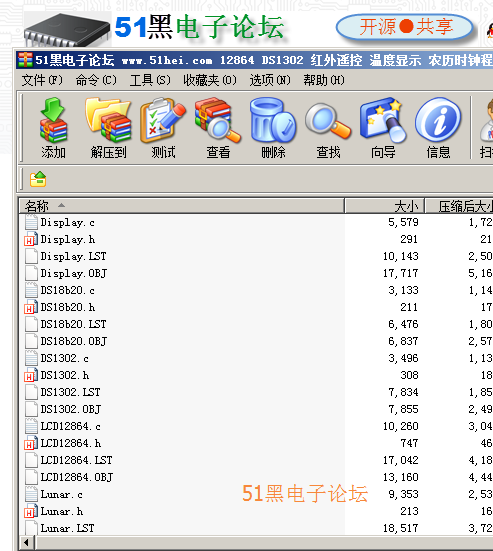
Task: Sort by the Name (名称) column header
Action: pos(181,206)
